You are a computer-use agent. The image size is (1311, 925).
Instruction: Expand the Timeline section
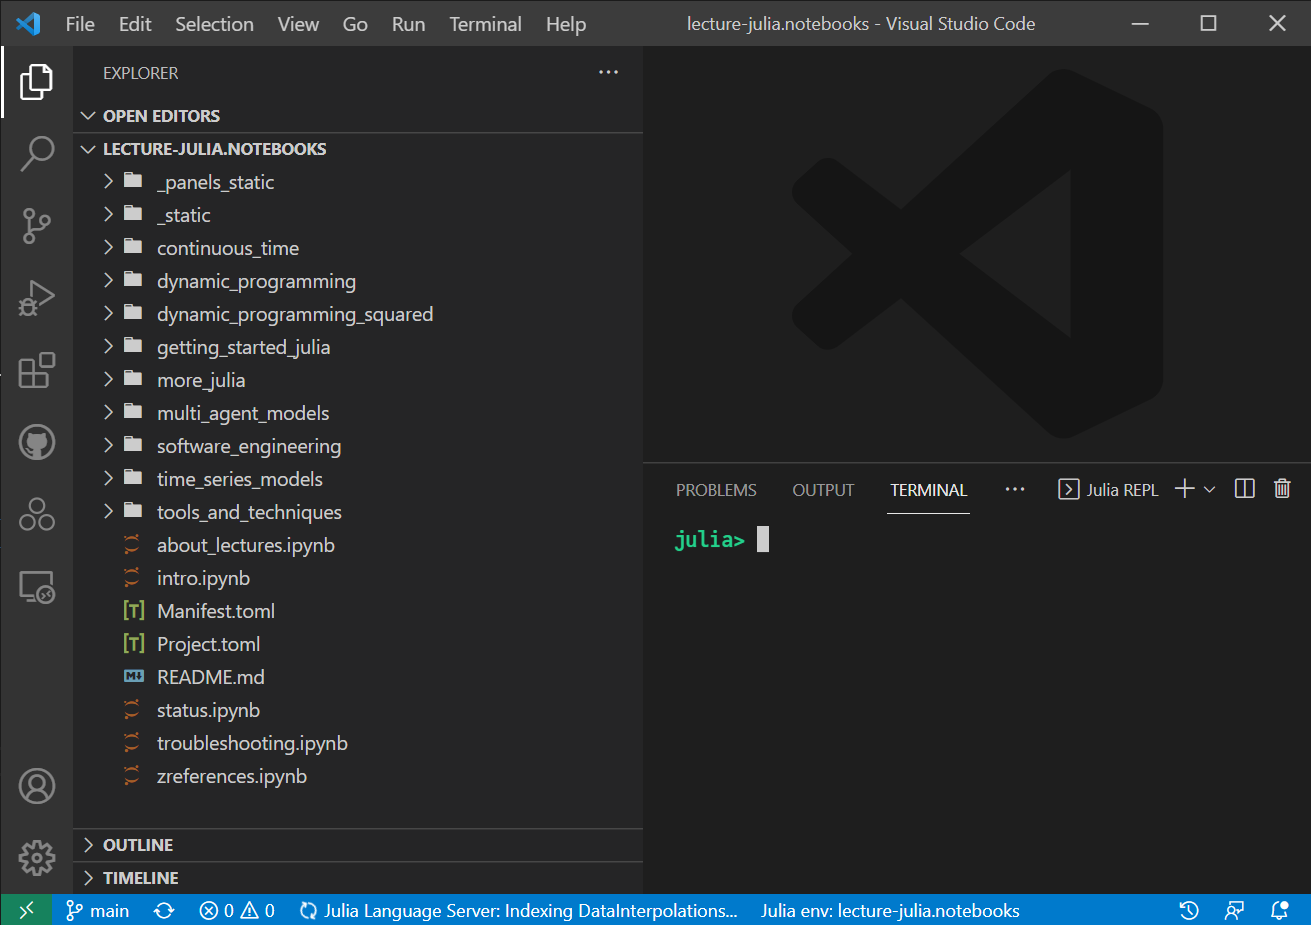[x=140, y=878]
